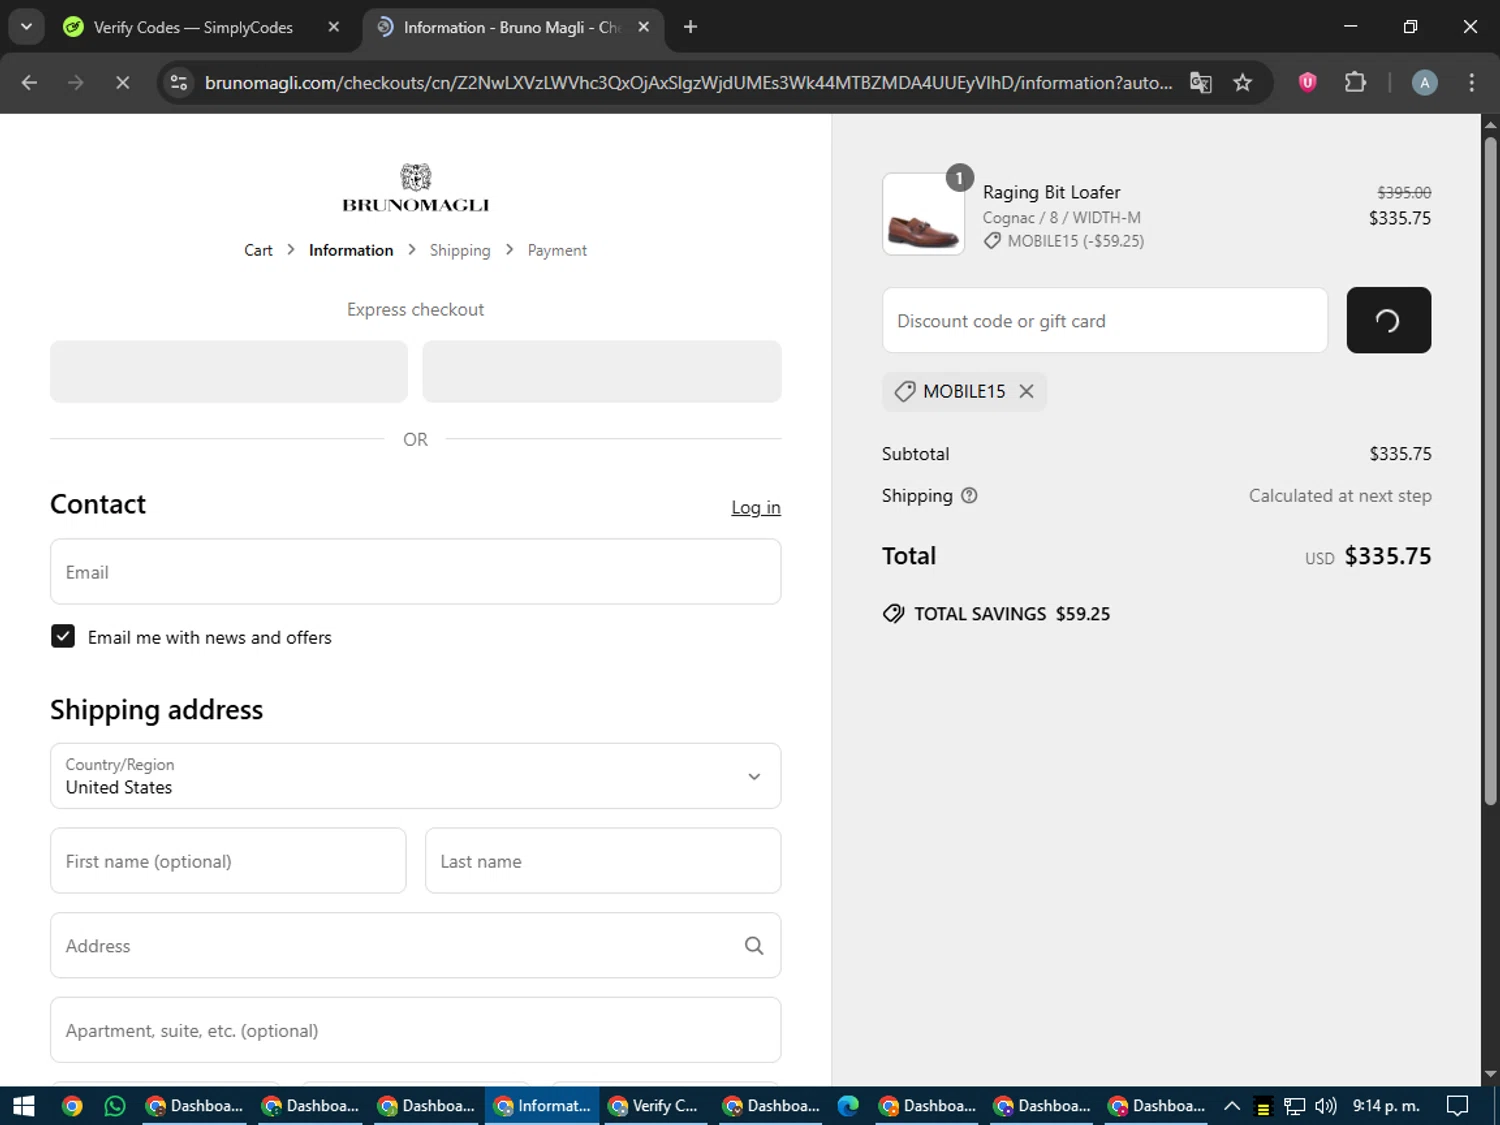
Task: Click the page scrollbar thumb
Action: 1490,470
